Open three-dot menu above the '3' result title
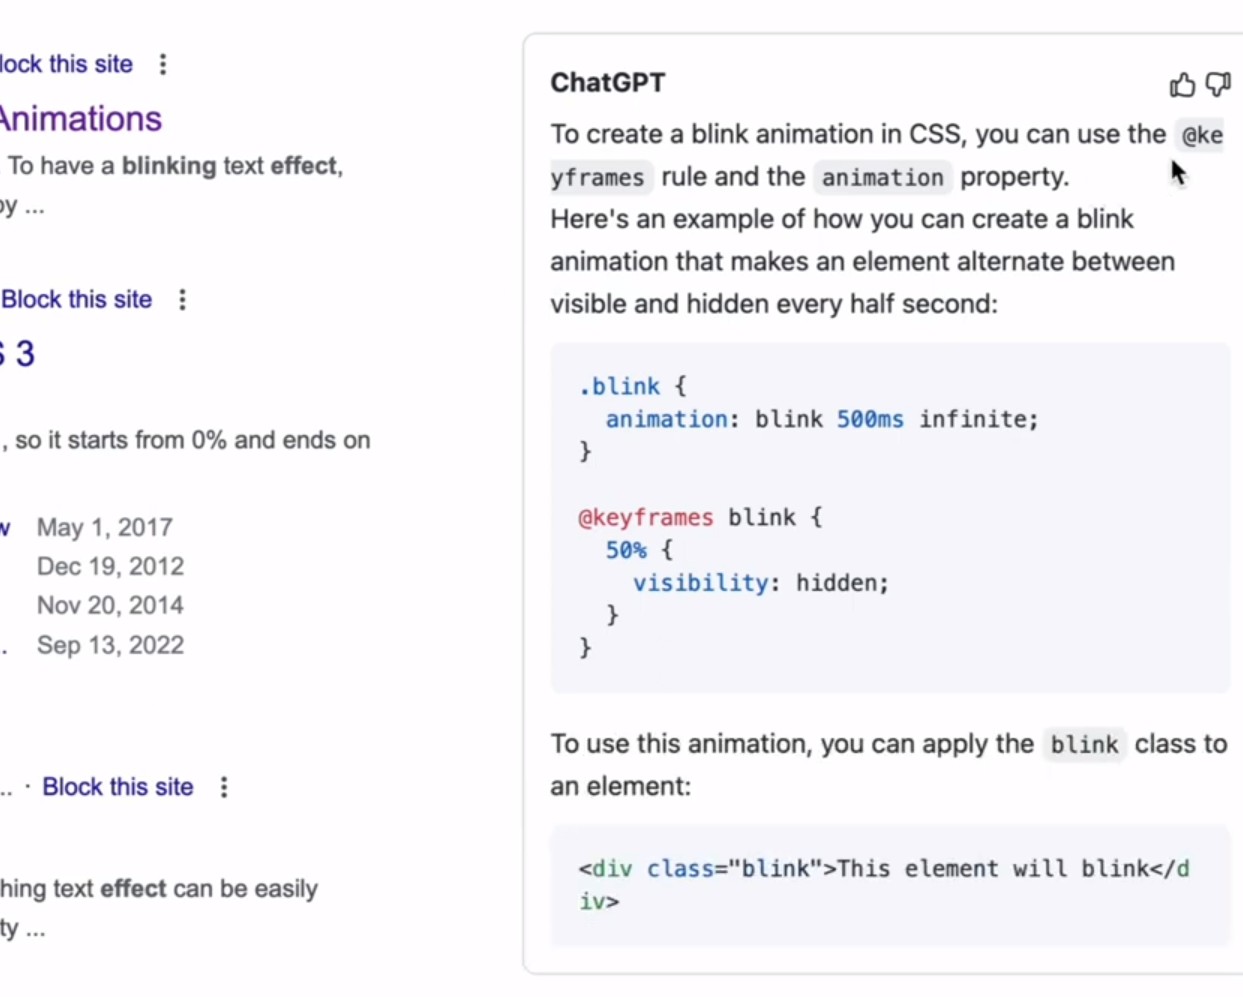The width and height of the screenshot is (1243, 997). [x=182, y=300]
